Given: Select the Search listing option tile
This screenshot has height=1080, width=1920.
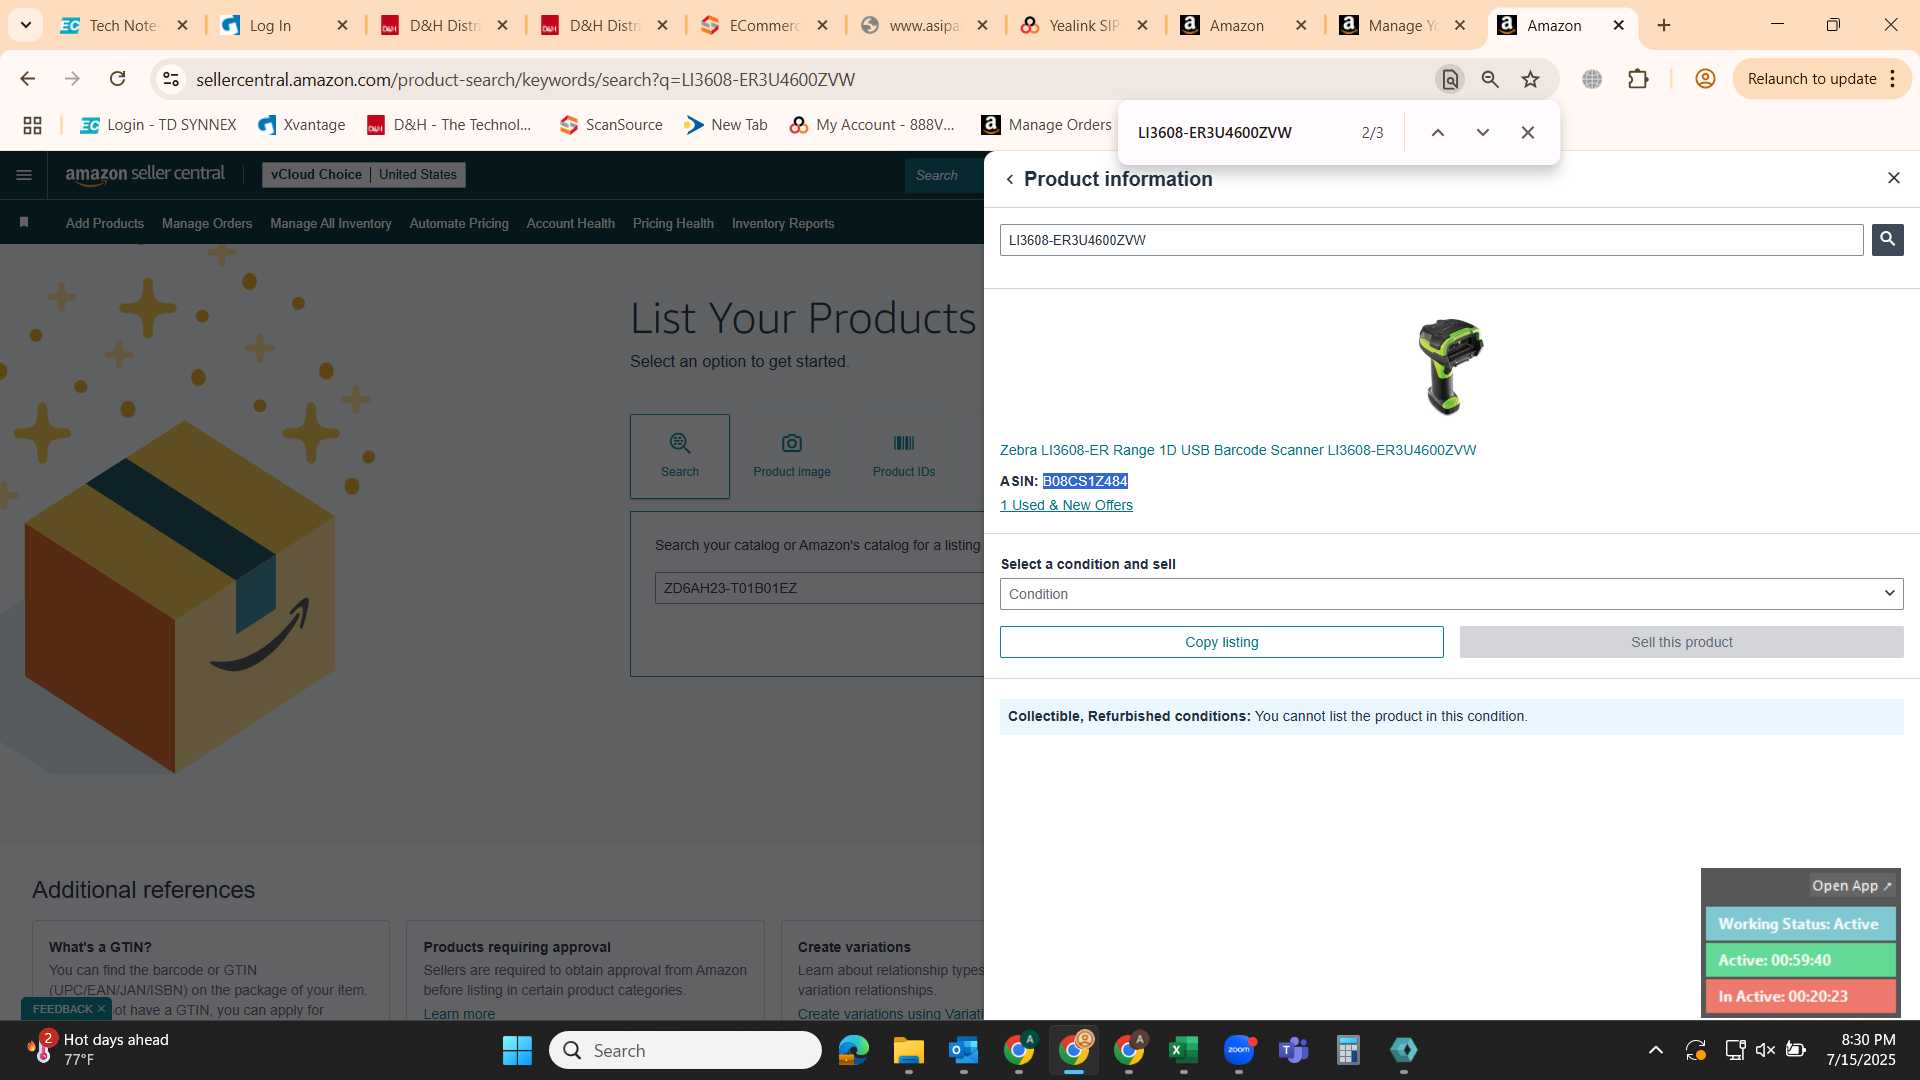Looking at the screenshot, I should [680, 456].
